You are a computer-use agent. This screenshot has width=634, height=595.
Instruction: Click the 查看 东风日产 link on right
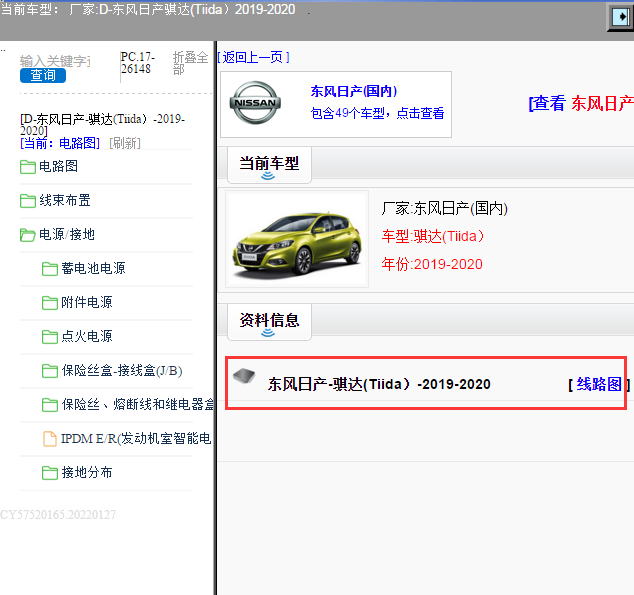[x=581, y=103]
